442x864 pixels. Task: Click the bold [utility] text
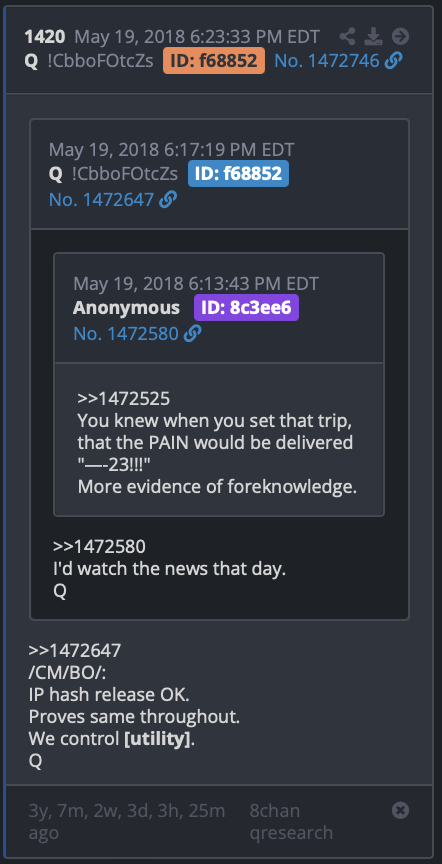(x=157, y=739)
